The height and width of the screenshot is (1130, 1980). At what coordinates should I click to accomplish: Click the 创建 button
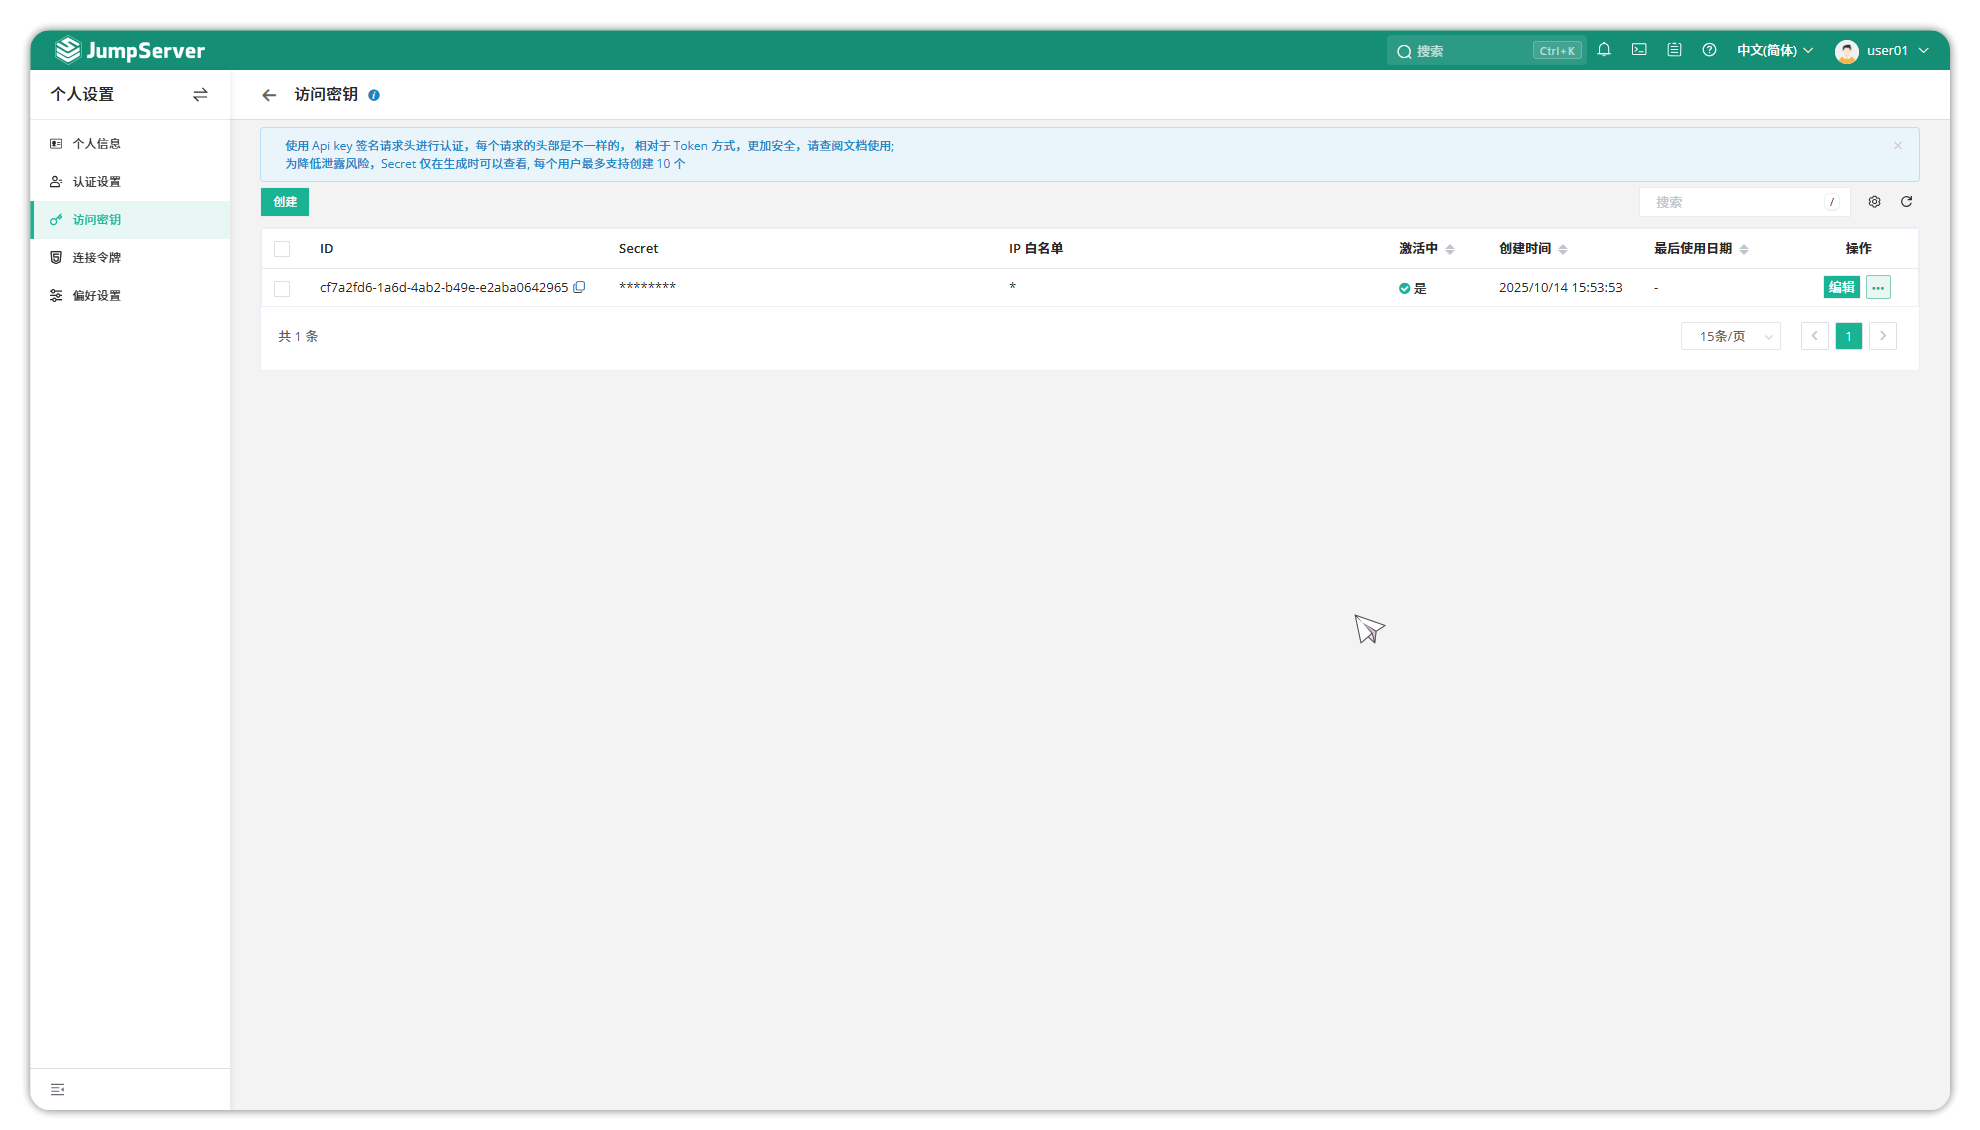(x=285, y=202)
